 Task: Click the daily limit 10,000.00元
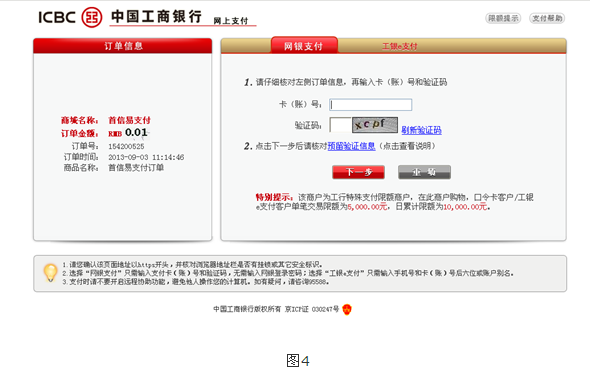click(465, 207)
